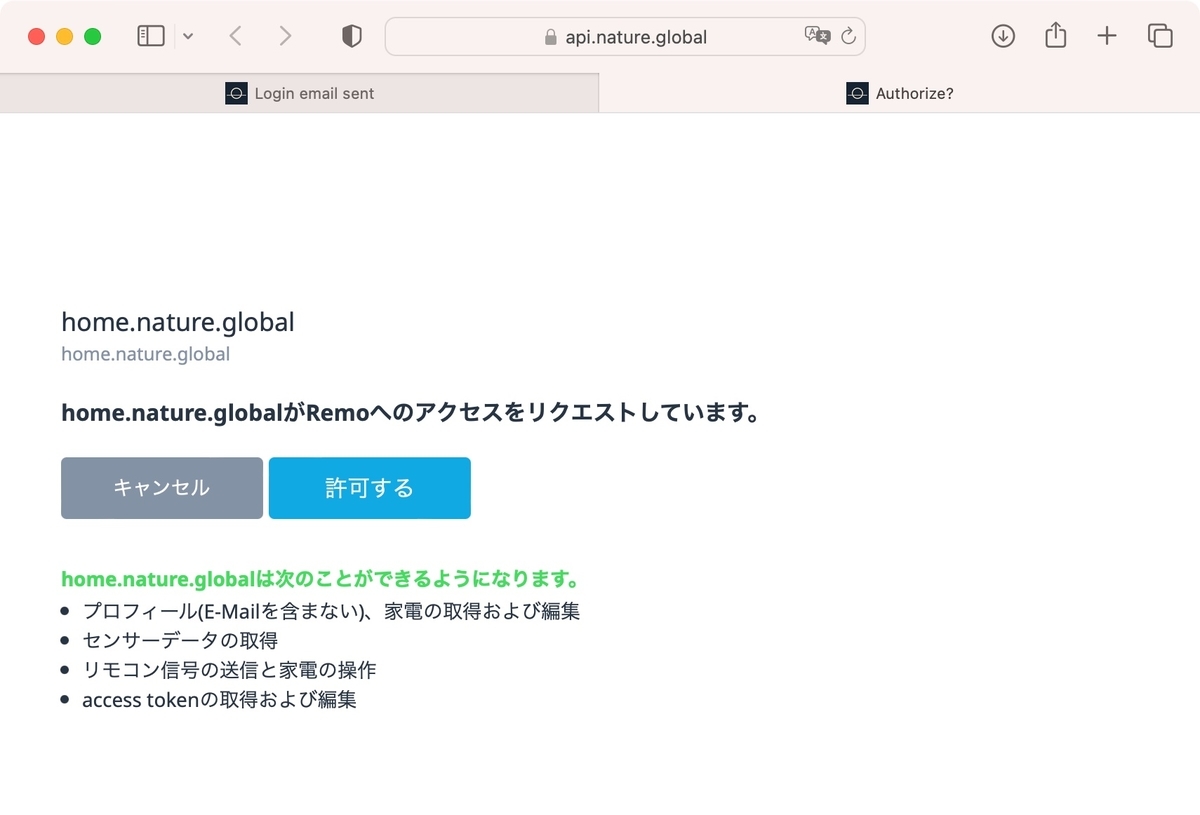The height and width of the screenshot is (815, 1200).
Task: Show the tab overview
Action: point(1160,37)
